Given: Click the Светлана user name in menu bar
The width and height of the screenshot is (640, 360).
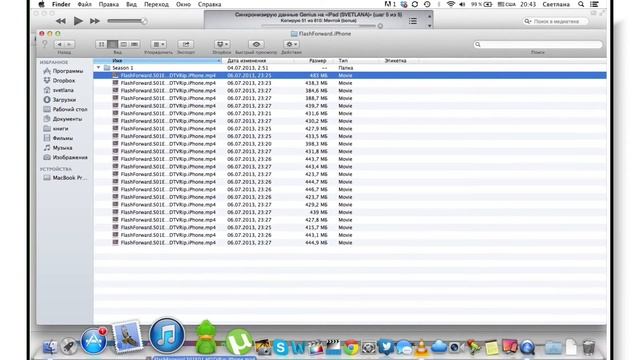Looking at the screenshot, I should 556,4.
